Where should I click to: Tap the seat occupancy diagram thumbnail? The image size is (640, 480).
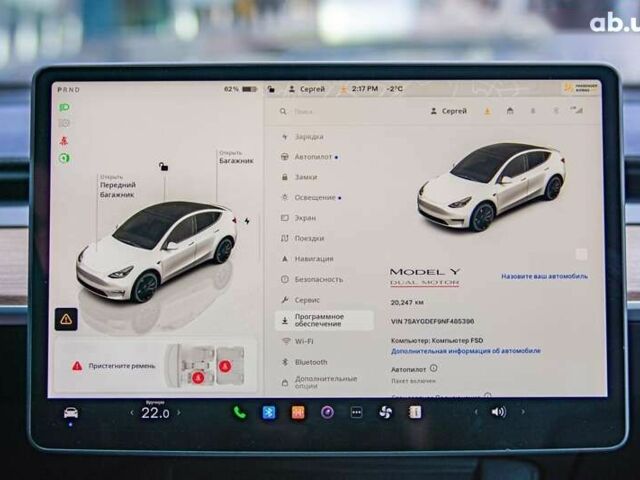[x=206, y=365]
